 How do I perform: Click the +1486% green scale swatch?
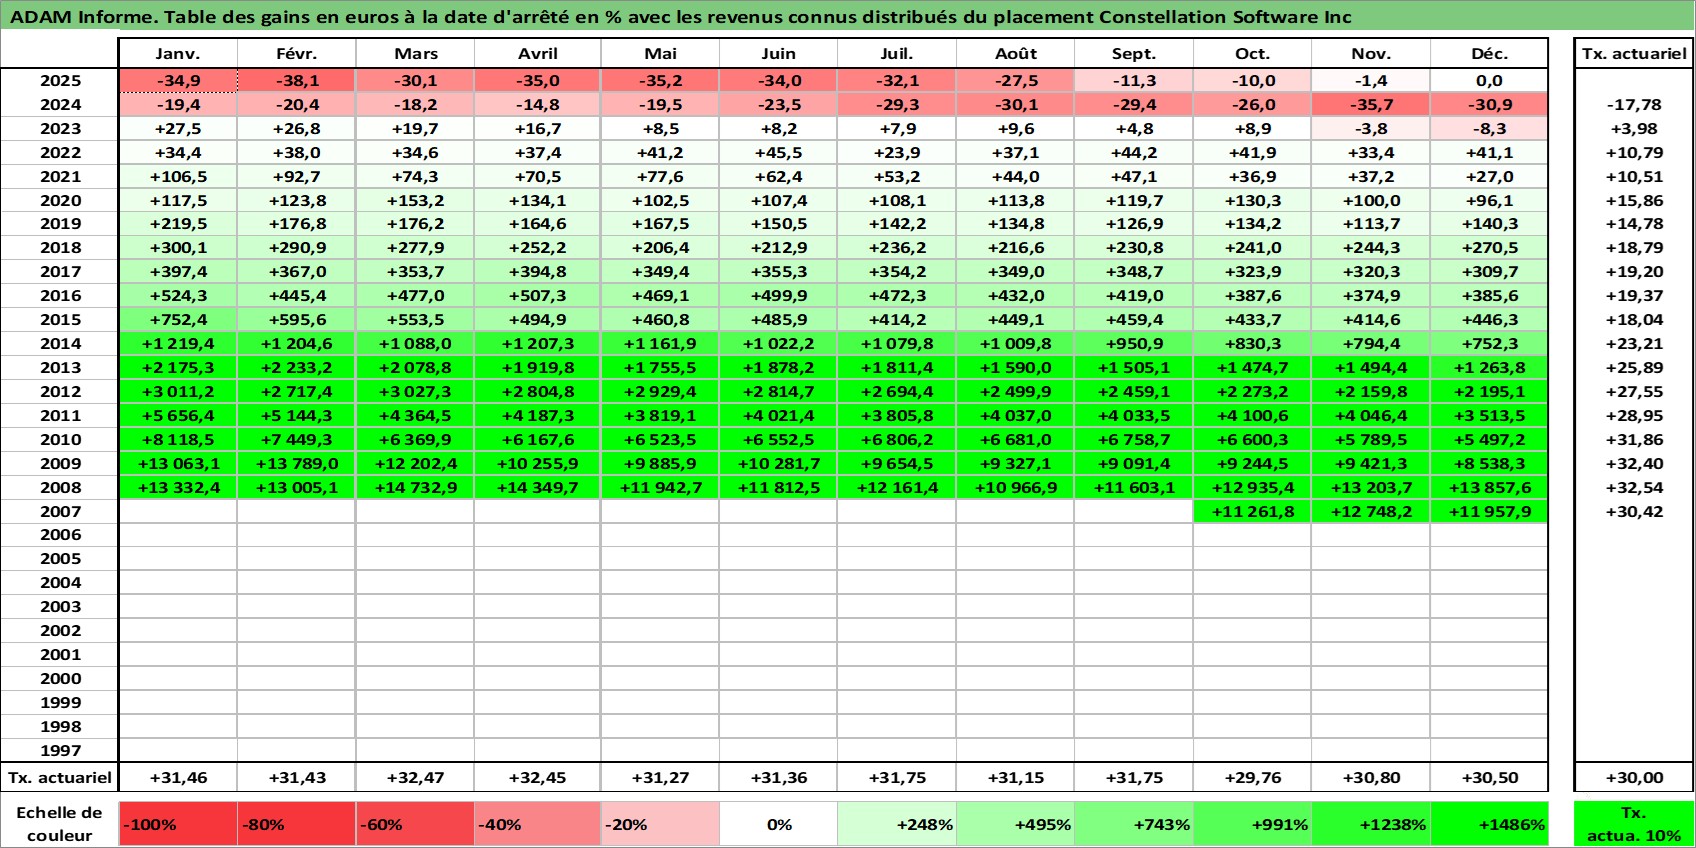[1489, 824]
